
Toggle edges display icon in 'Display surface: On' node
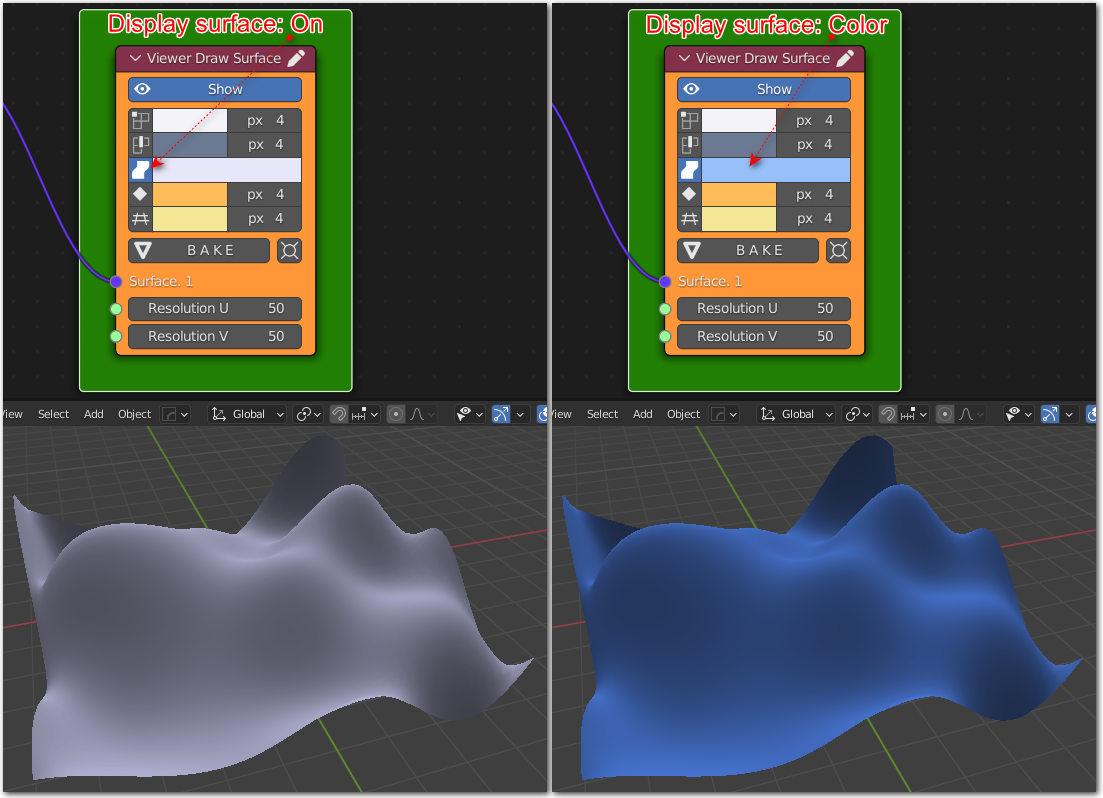141,144
